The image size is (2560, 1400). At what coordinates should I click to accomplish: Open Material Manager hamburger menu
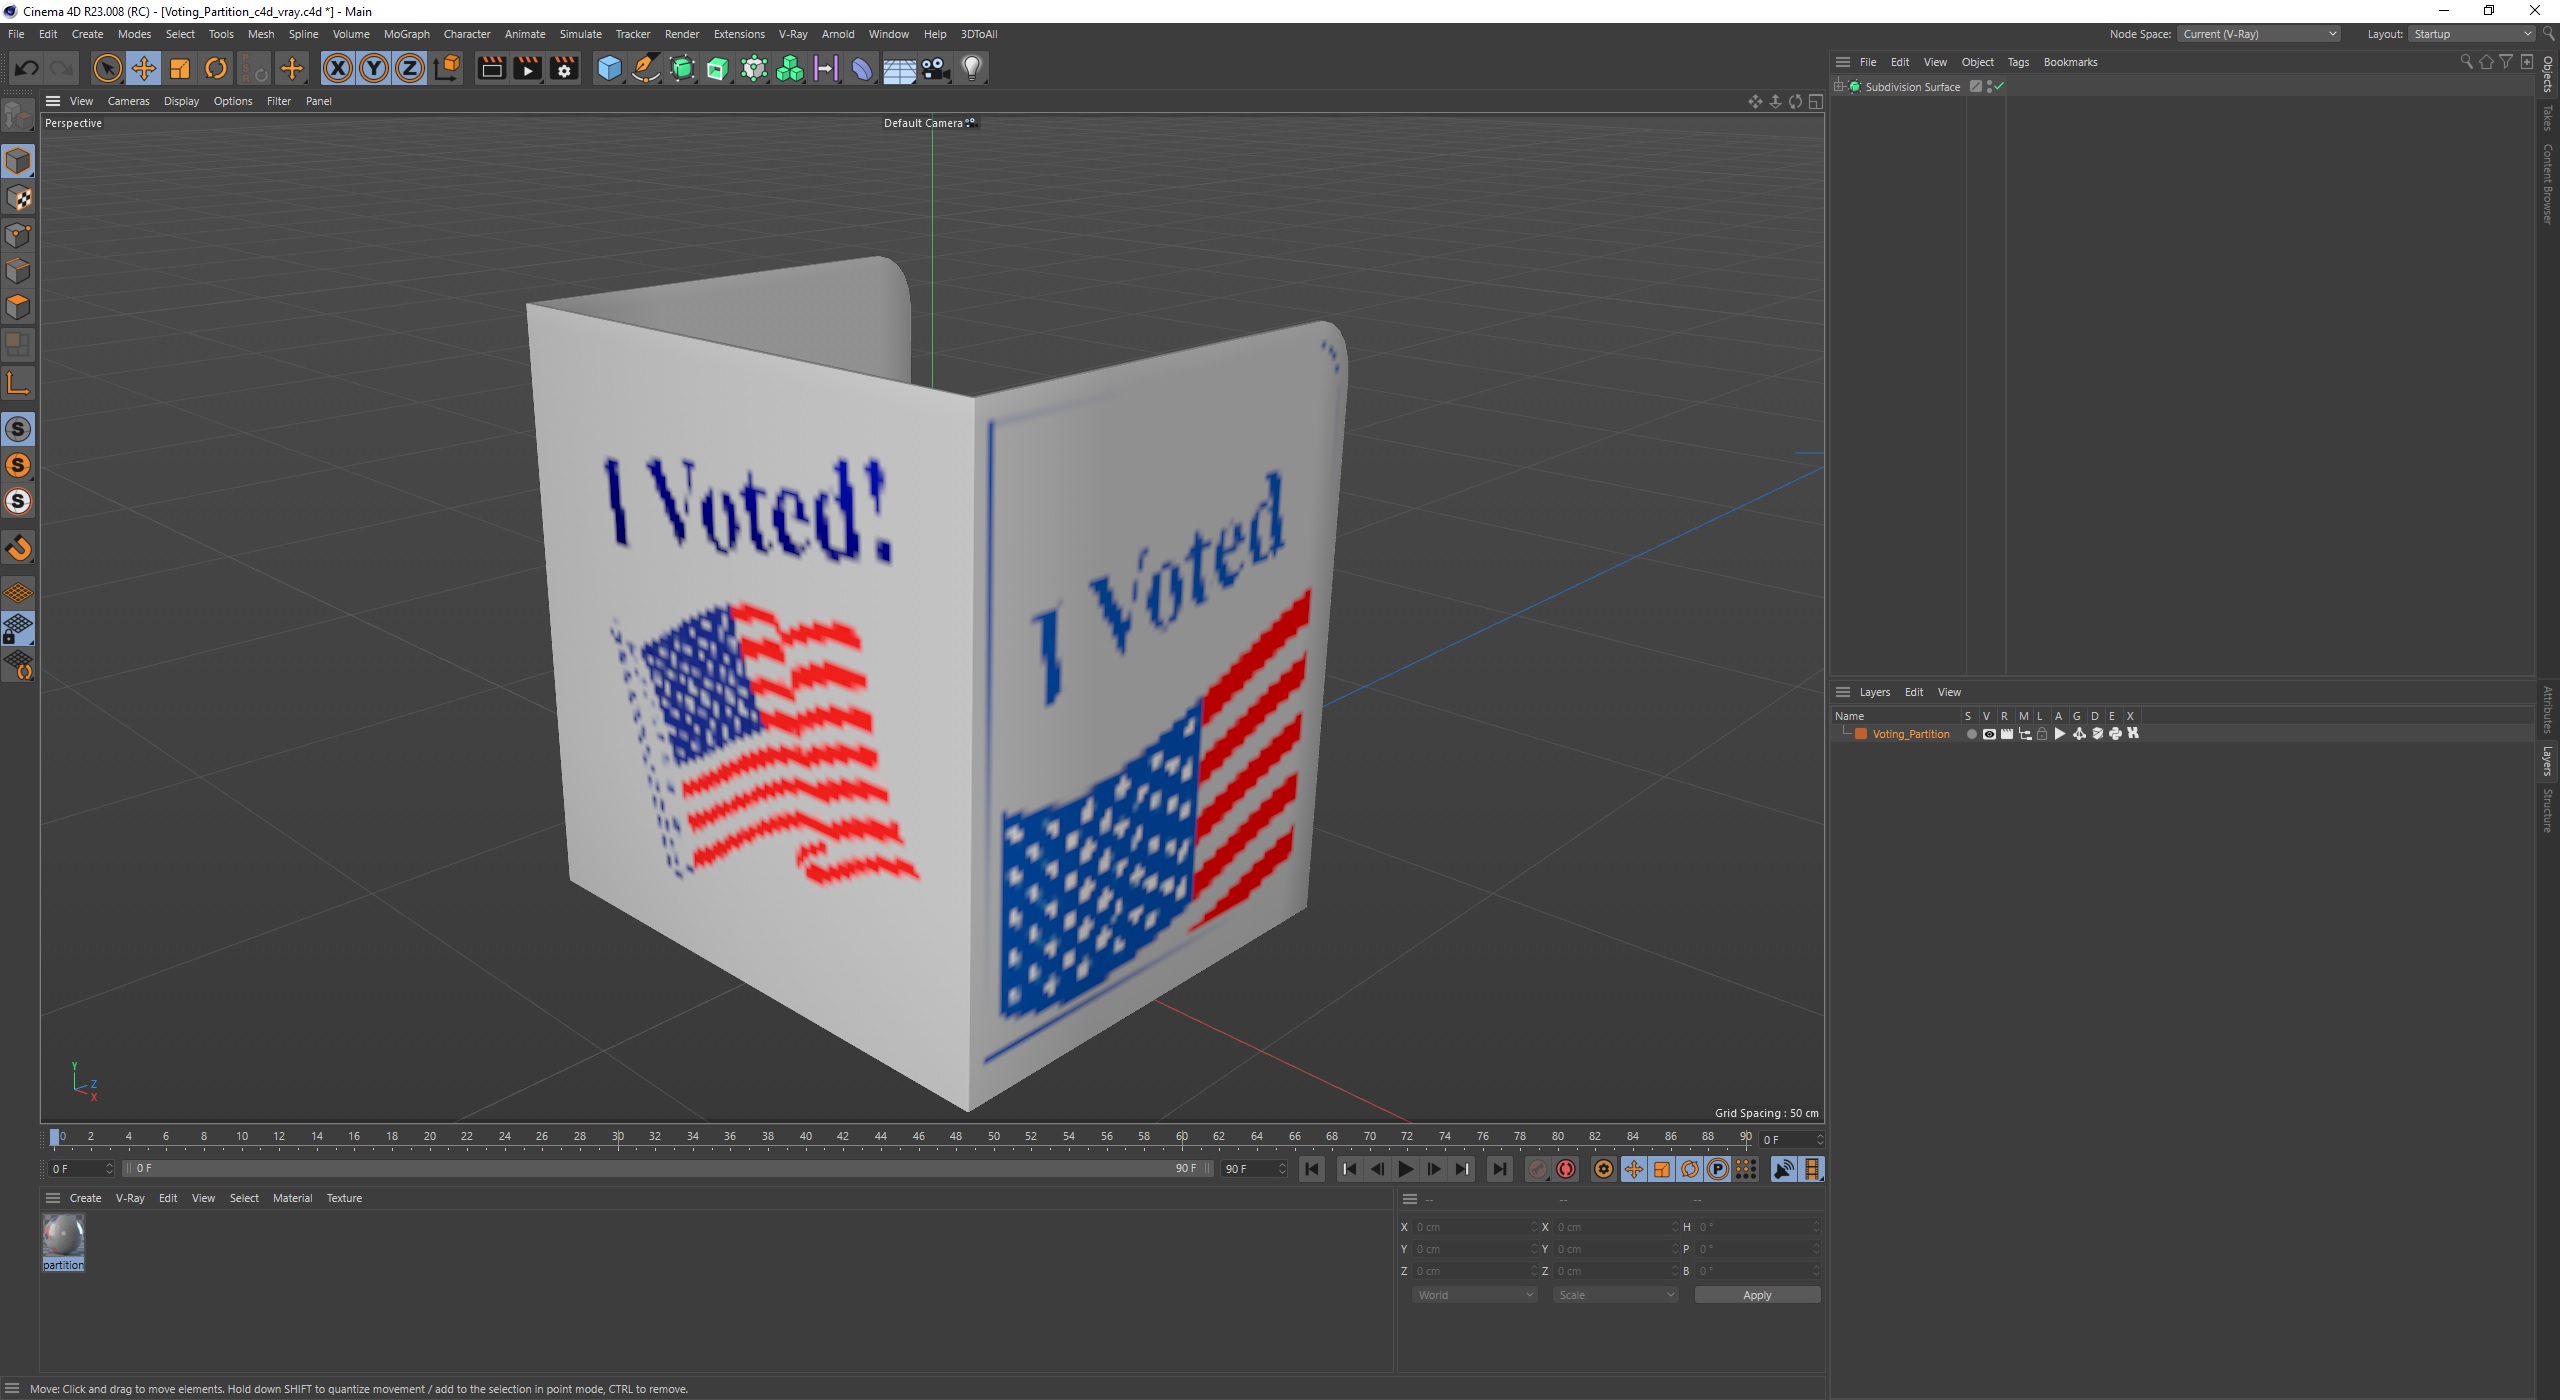pos(53,1198)
